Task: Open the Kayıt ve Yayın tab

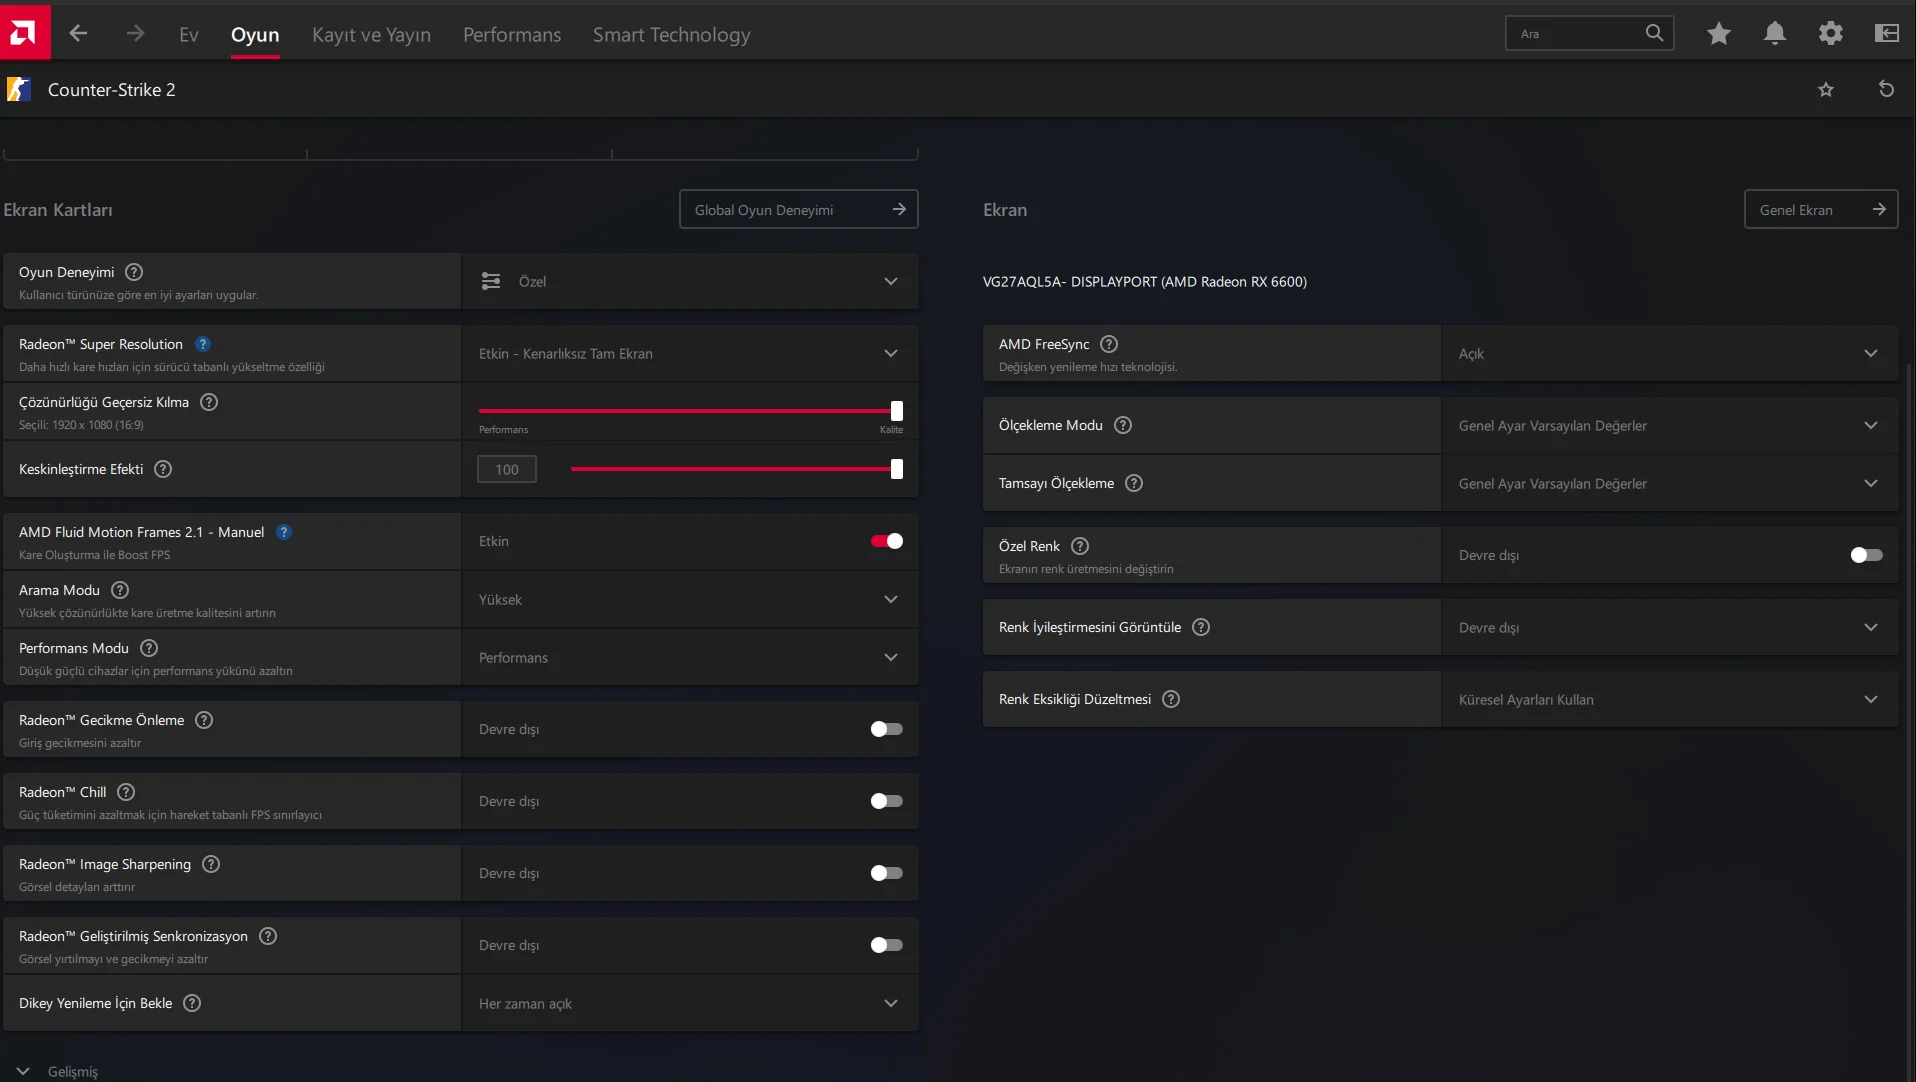Action: pos(371,35)
